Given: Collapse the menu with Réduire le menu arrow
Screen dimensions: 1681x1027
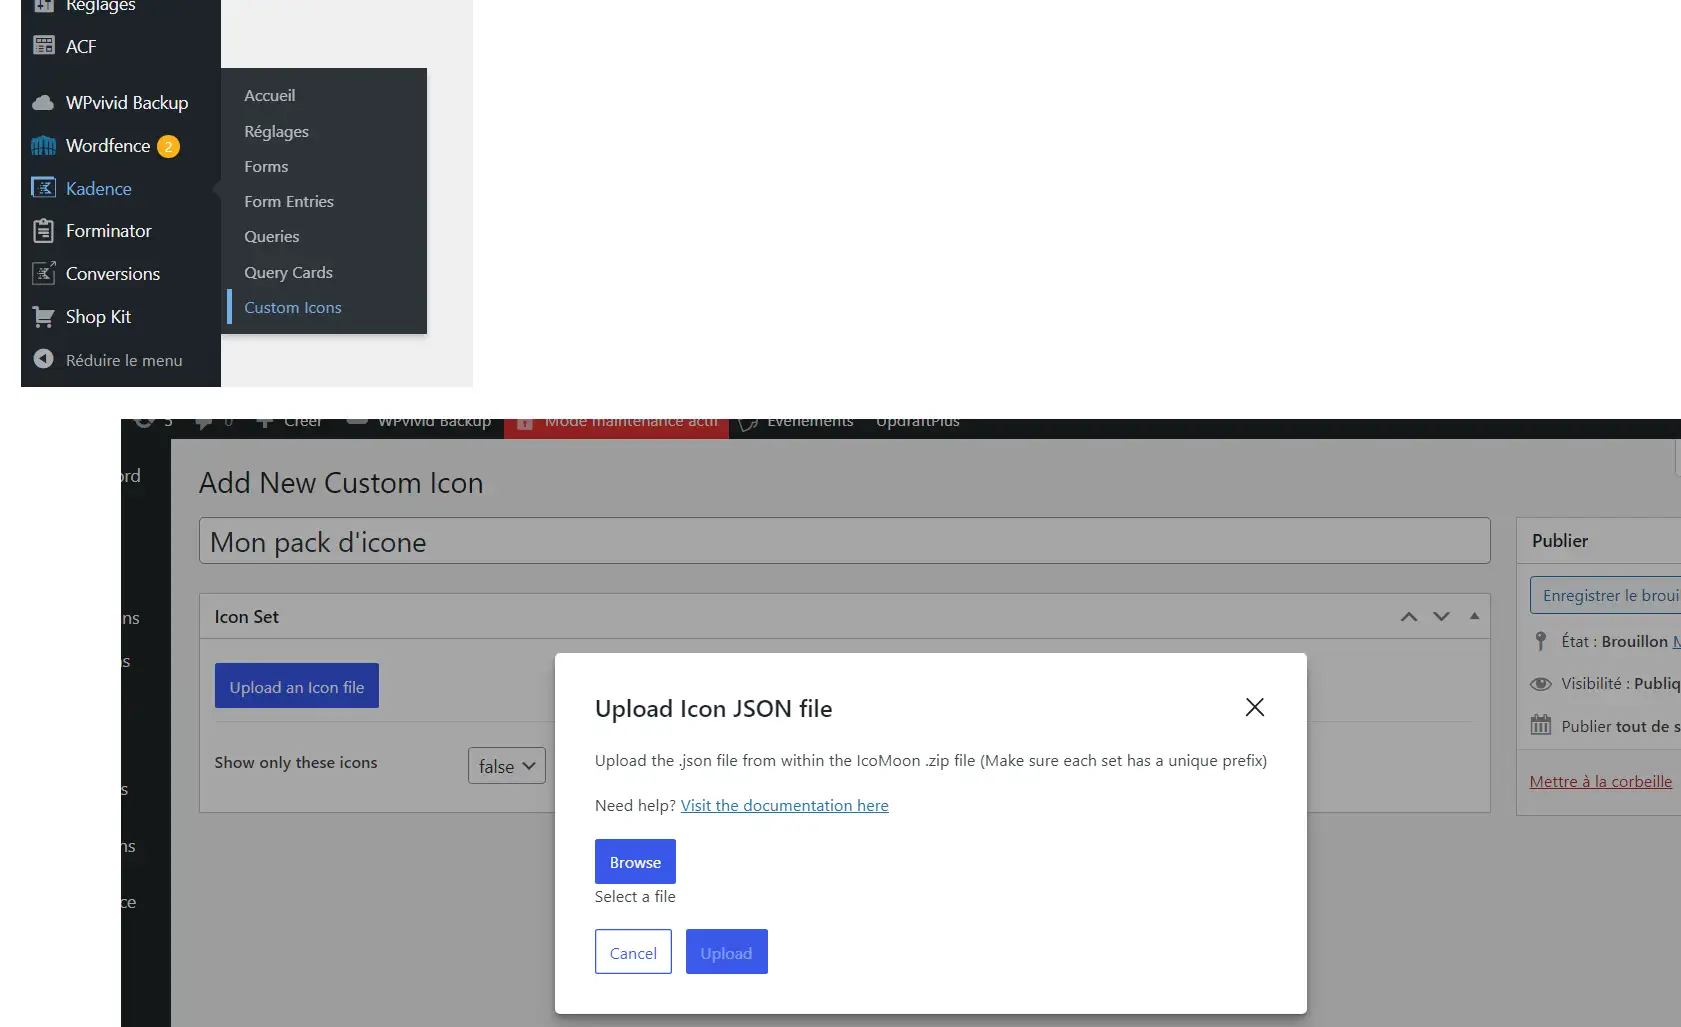Looking at the screenshot, I should click(43, 359).
